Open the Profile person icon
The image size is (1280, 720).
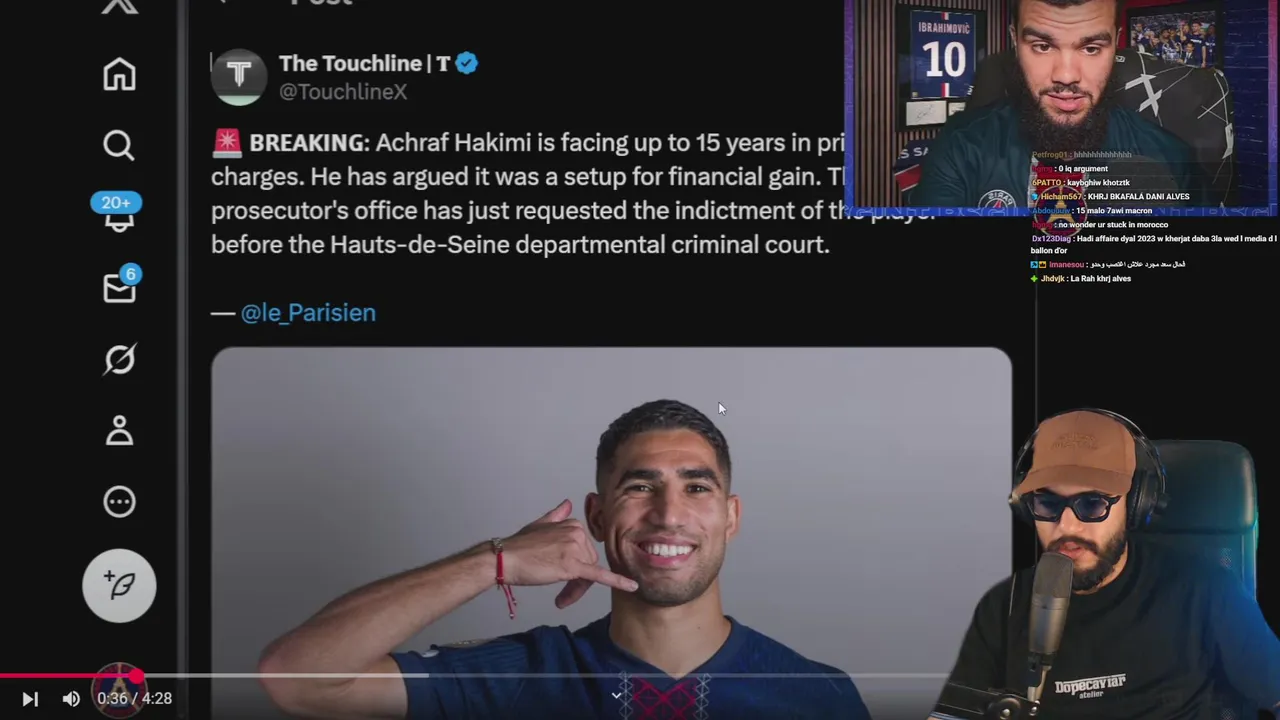119,430
